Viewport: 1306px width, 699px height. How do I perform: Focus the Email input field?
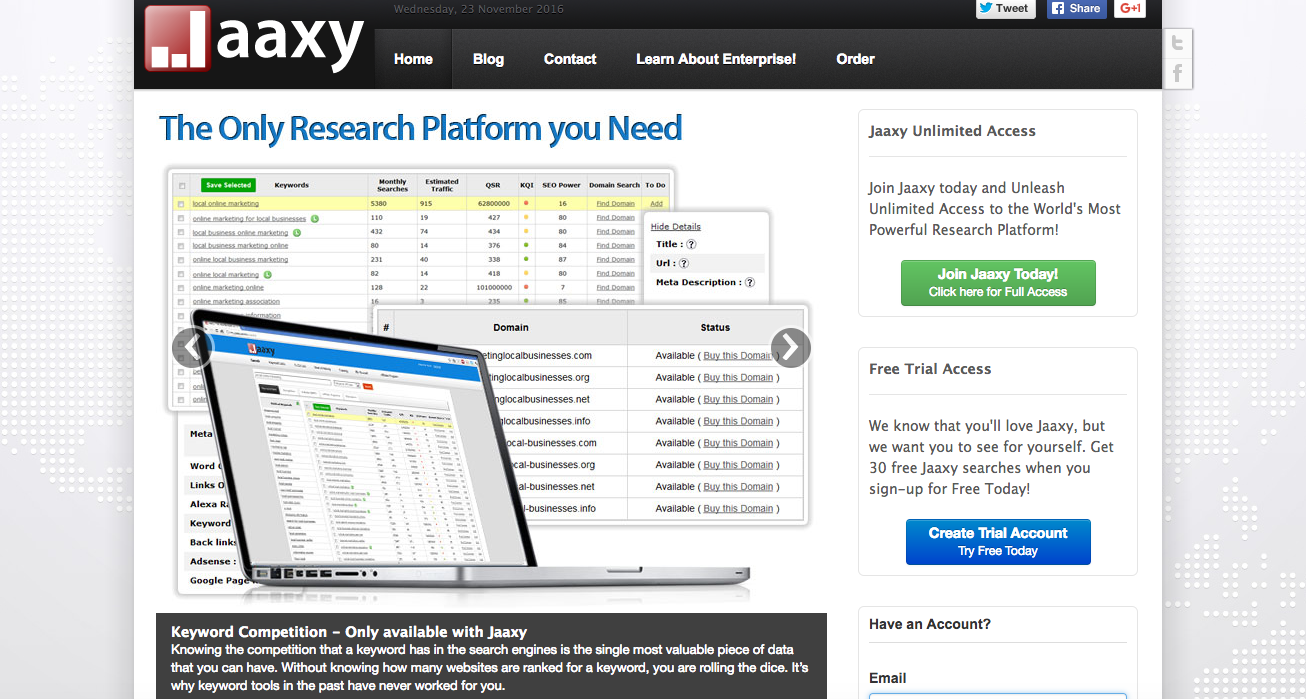[x=998, y=696]
